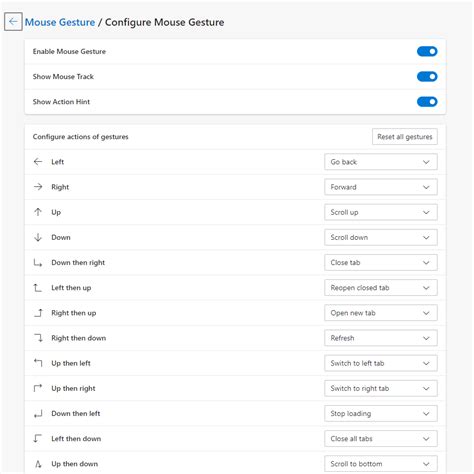Click the back arrow icon beside Mouse Gesture
The width and height of the screenshot is (474, 474).
(13, 22)
